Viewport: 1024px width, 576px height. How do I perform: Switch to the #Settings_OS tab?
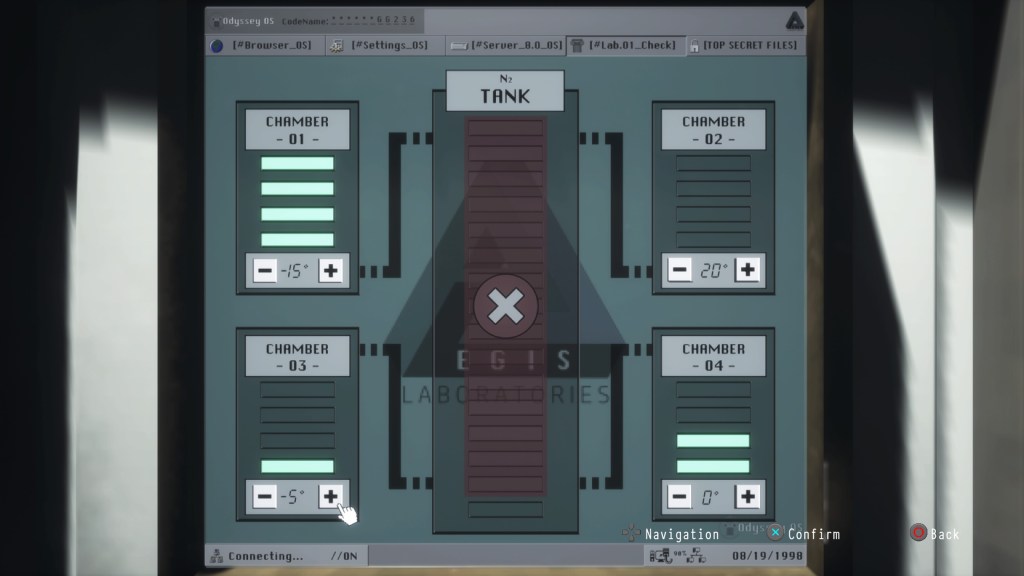point(380,45)
